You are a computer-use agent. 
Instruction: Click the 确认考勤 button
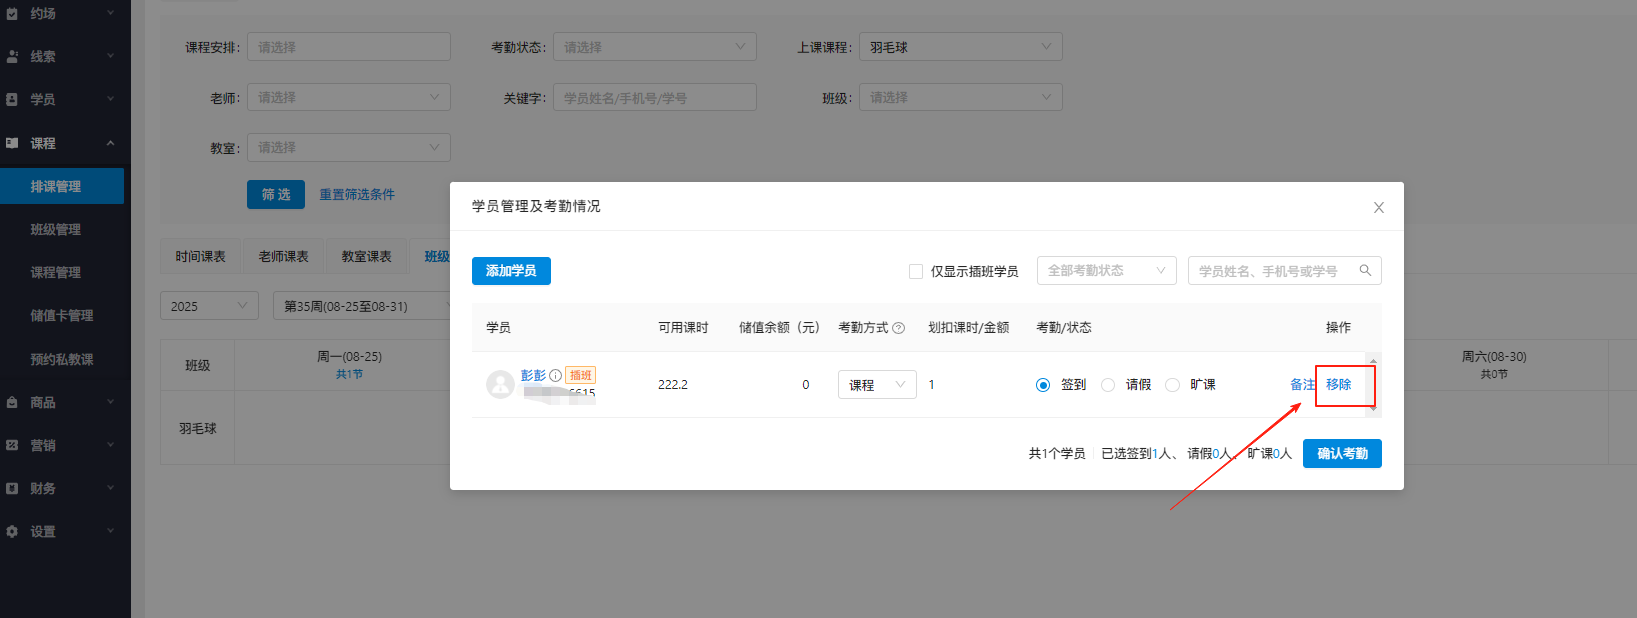1342,453
